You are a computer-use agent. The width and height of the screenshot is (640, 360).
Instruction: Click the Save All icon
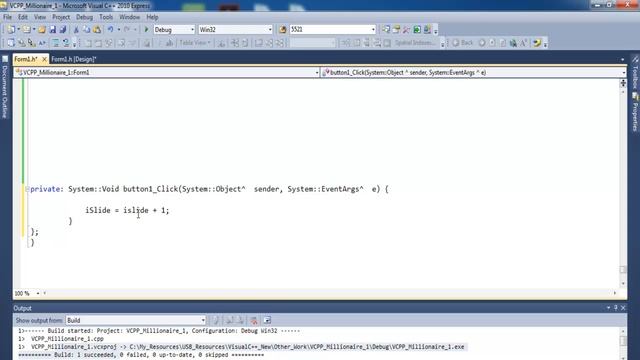(63, 29)
